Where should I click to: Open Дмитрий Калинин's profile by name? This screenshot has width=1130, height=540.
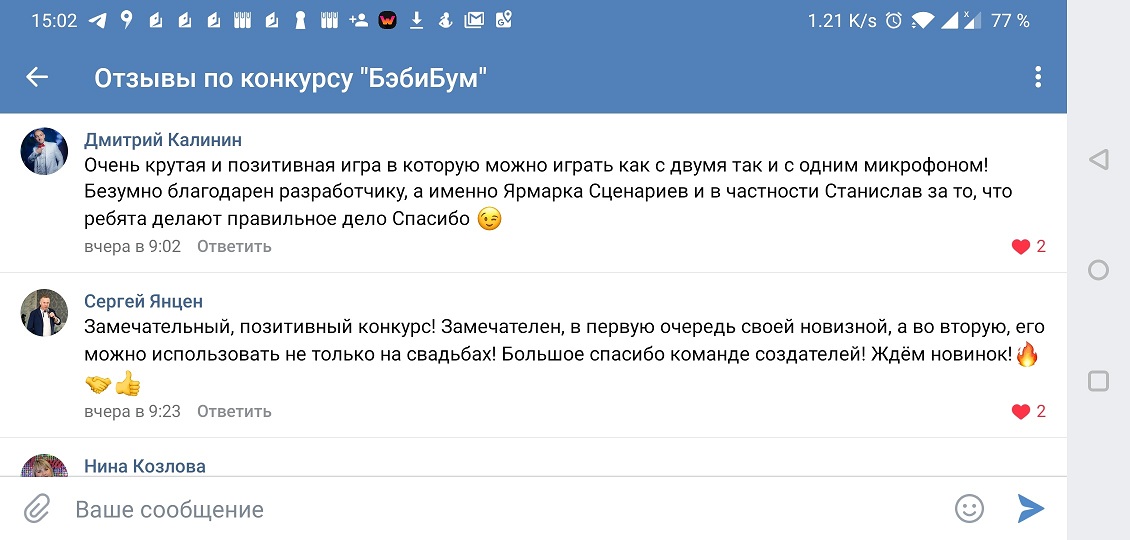pos(163,140)
